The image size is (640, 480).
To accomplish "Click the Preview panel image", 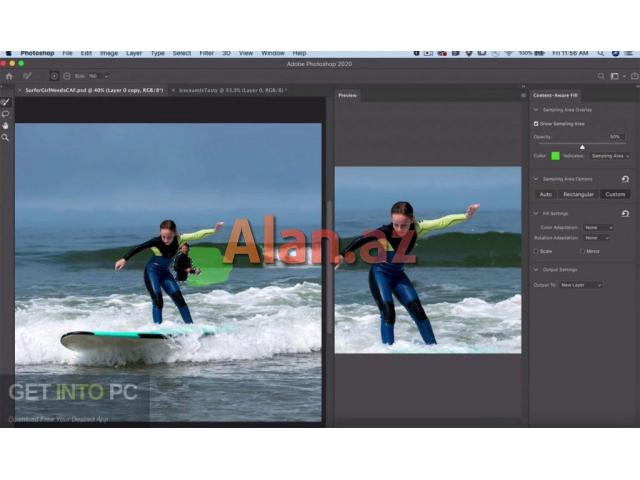I will pyautogui.click(x=428, y=260).
